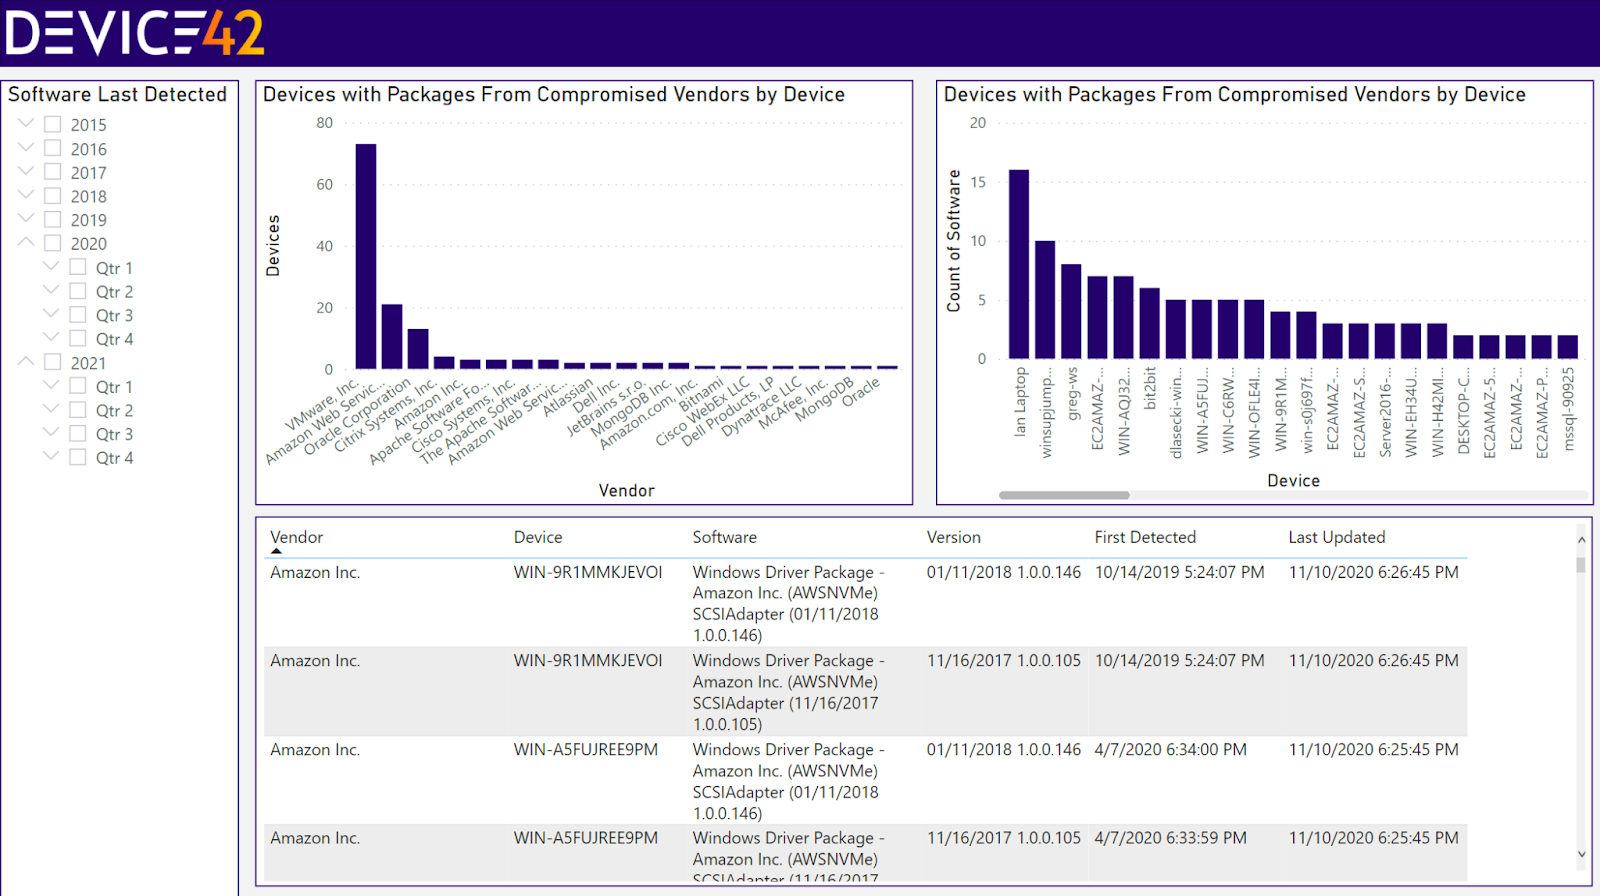The image size is (1600, 896).
Task: Toggle the 2021 year checkbox
Action: coord(53,362)
